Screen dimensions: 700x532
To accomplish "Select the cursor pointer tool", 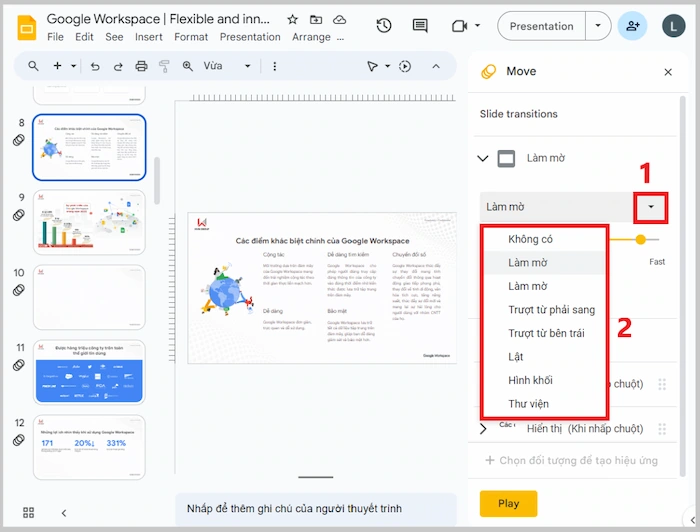I will [372, 66].
